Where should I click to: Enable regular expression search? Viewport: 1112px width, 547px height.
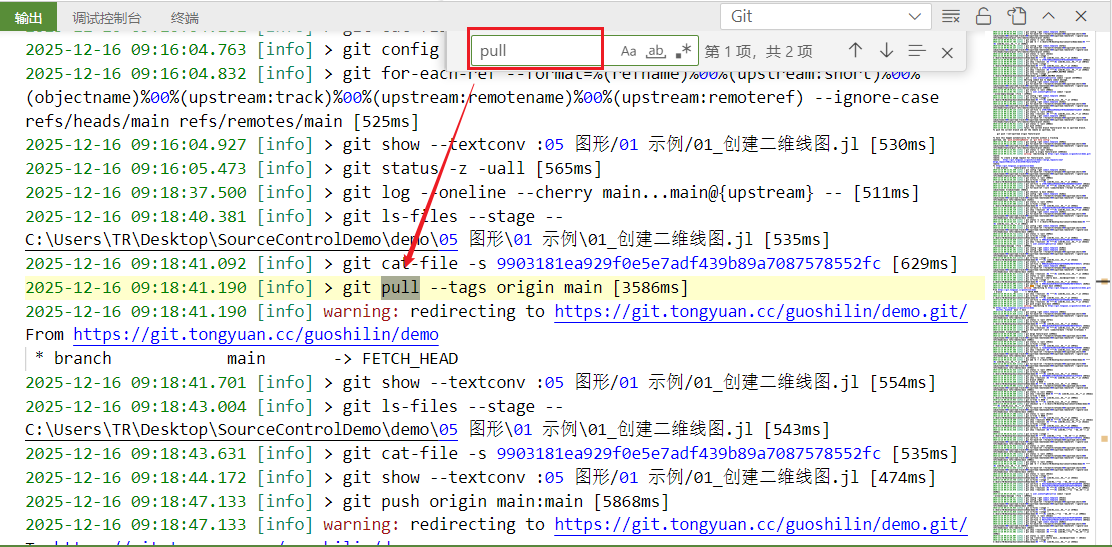click(x=684, y=51)
